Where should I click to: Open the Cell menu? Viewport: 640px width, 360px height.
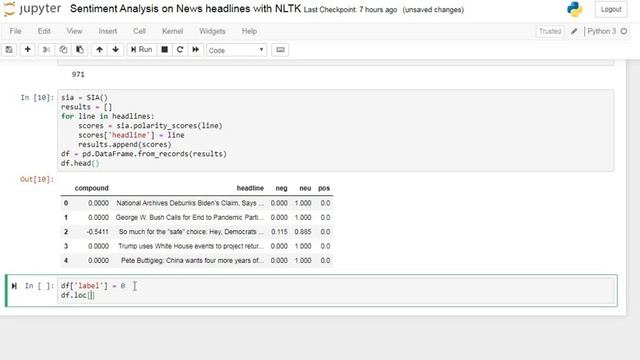point(139,31)
